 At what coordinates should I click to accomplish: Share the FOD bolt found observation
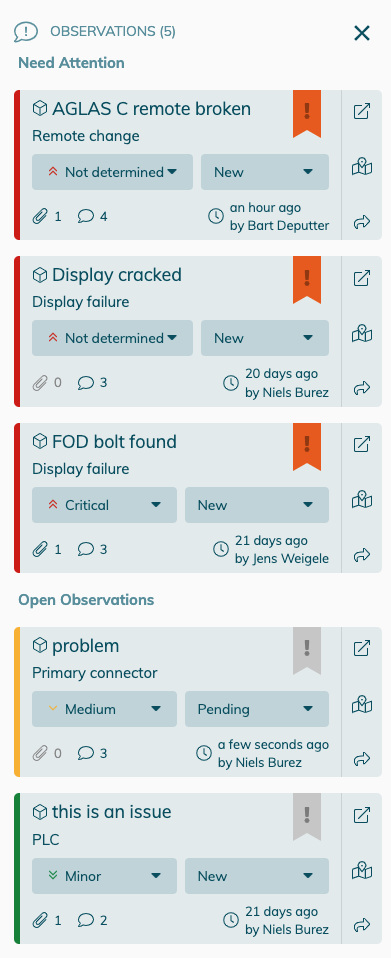coord(362,555)
